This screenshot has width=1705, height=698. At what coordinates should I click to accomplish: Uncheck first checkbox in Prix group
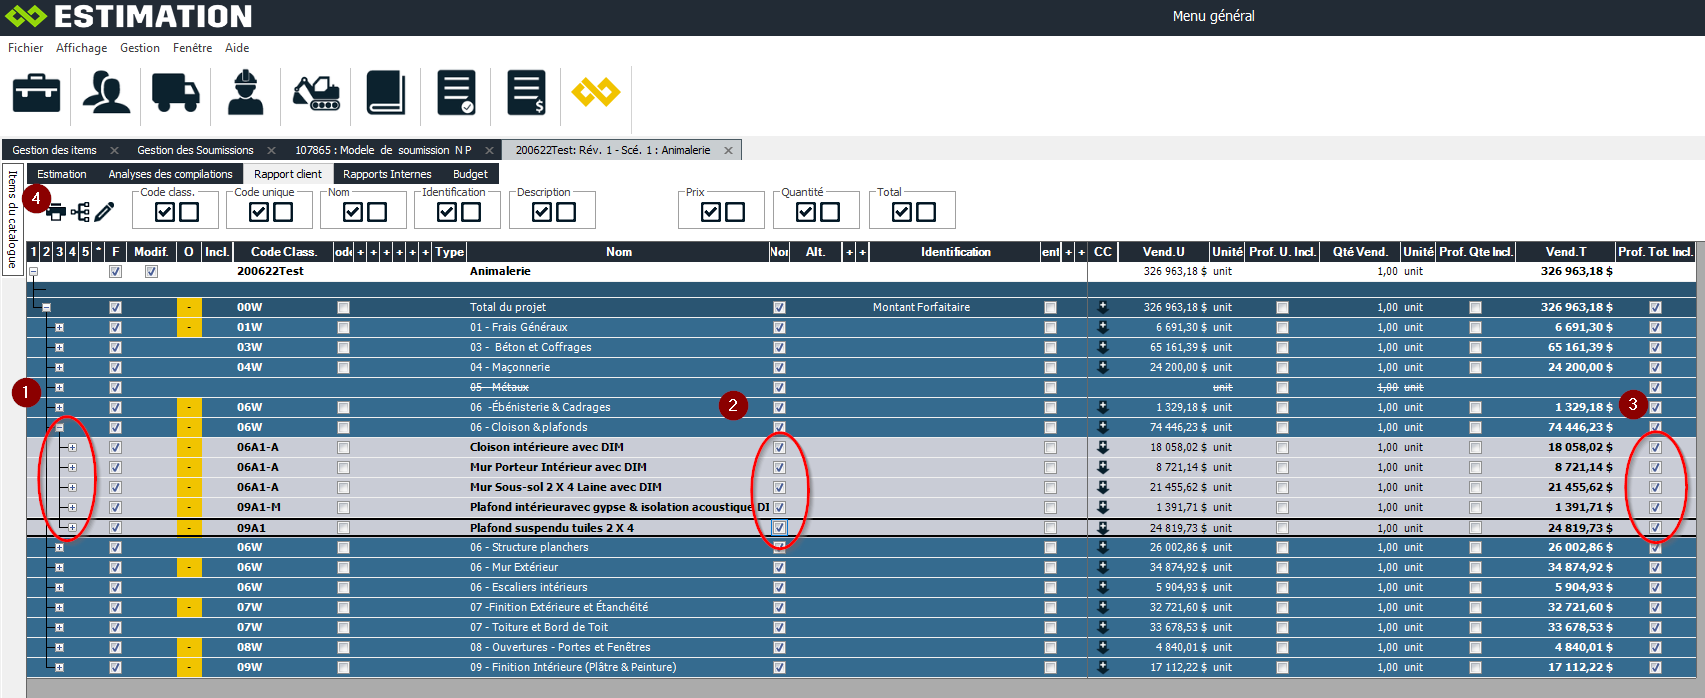pyautogui.click(x=711, y=212)
